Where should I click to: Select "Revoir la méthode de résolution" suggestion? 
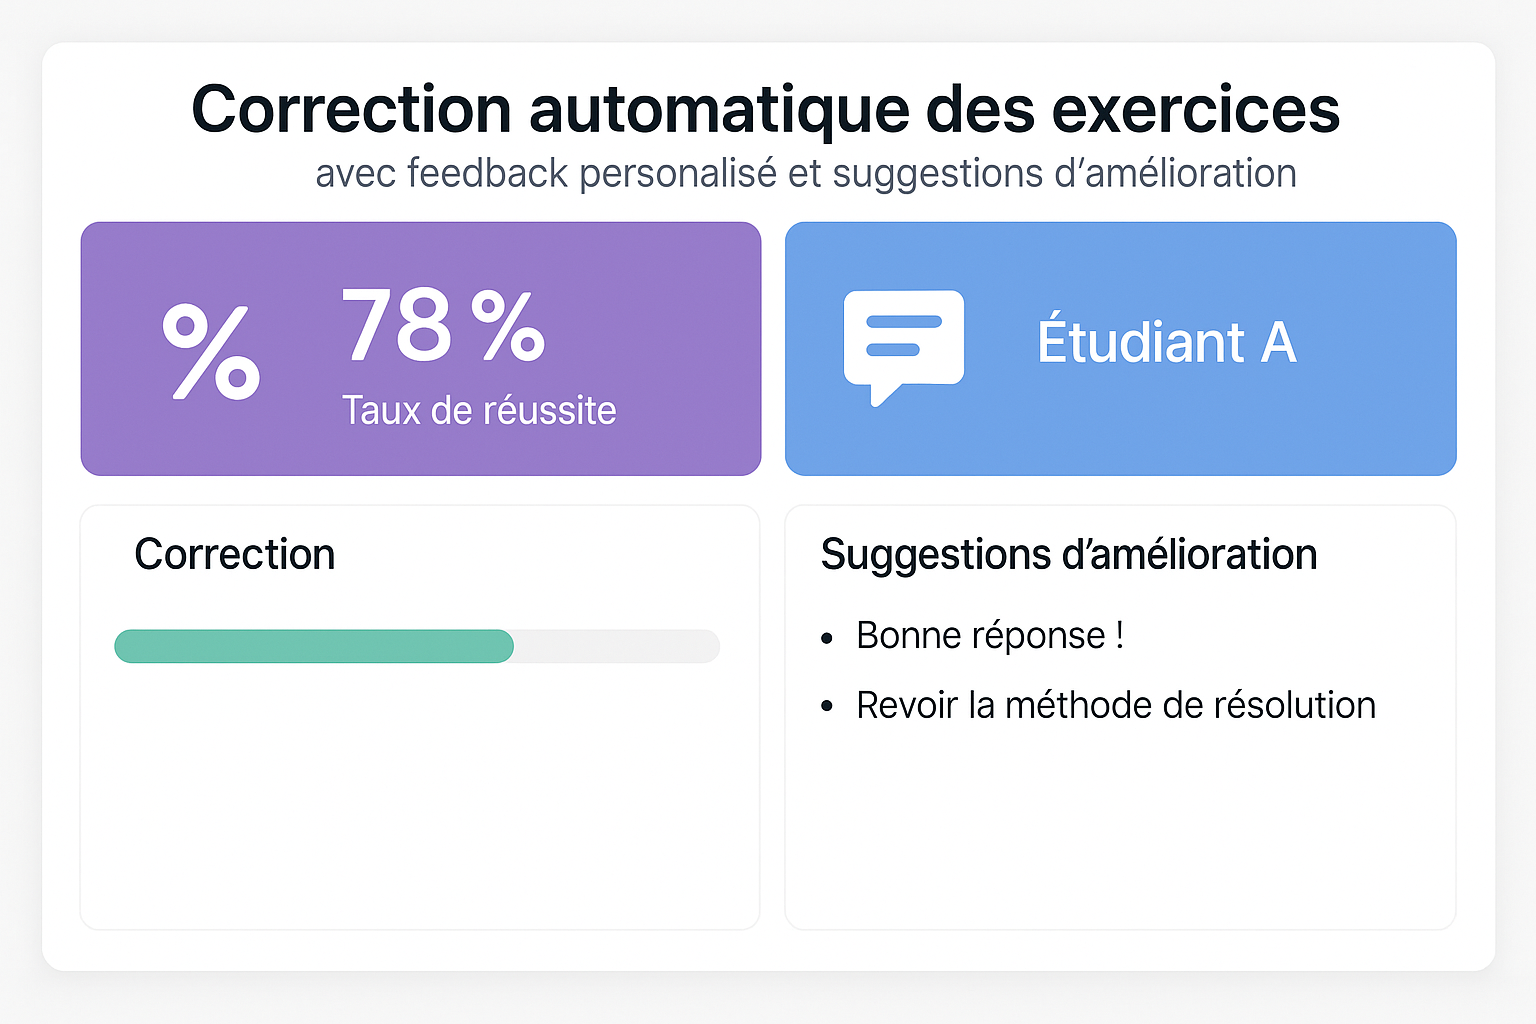1115,706
